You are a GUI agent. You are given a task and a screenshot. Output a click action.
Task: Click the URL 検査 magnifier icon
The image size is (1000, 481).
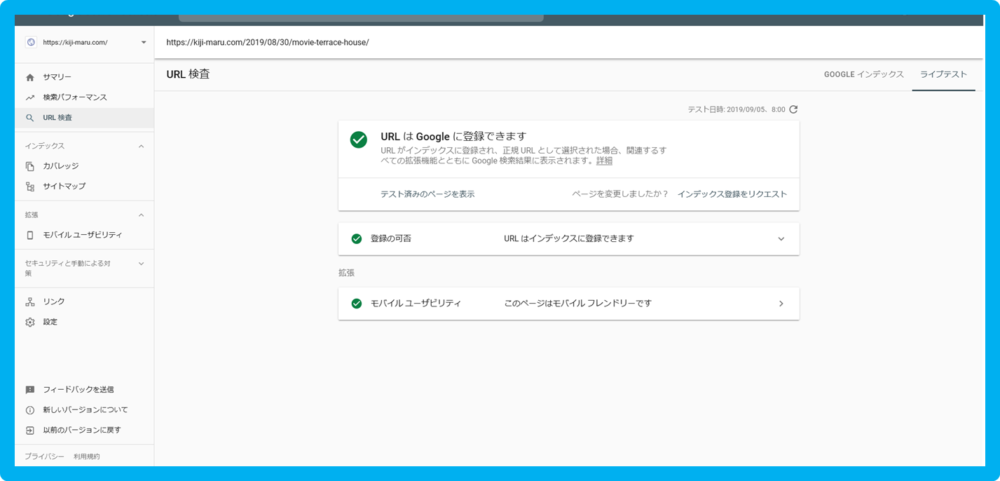point(29,118)
